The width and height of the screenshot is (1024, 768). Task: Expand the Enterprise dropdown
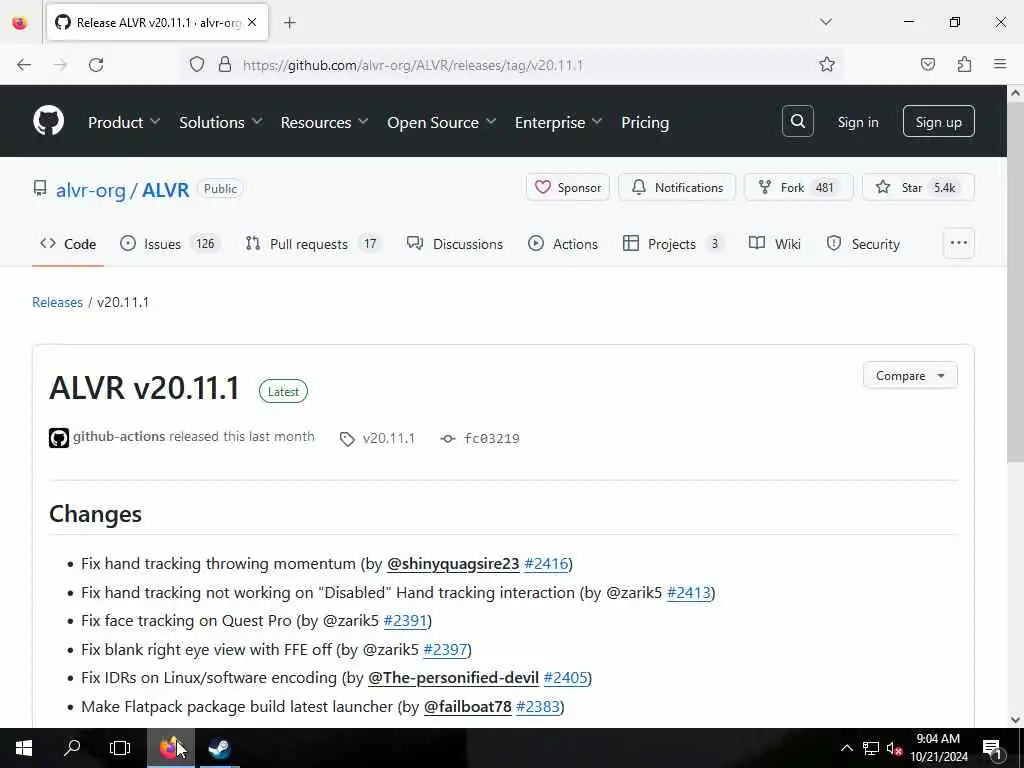click(x=558, y=122)
